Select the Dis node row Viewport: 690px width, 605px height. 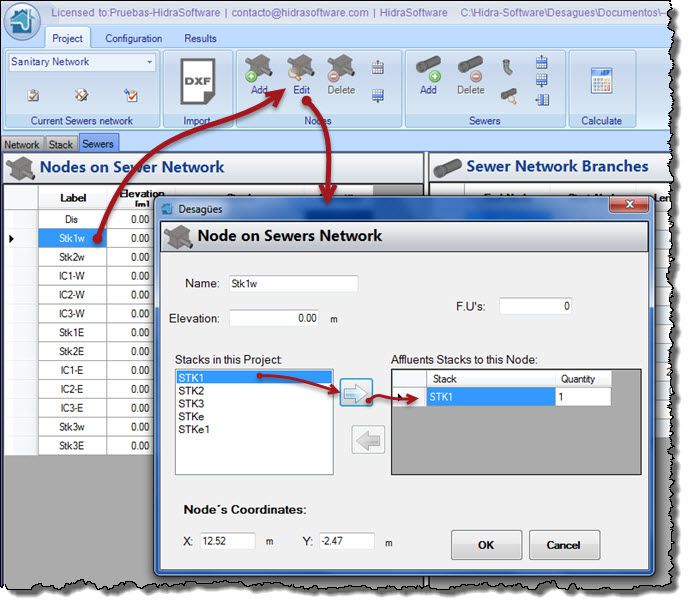[x=72, y=219]
